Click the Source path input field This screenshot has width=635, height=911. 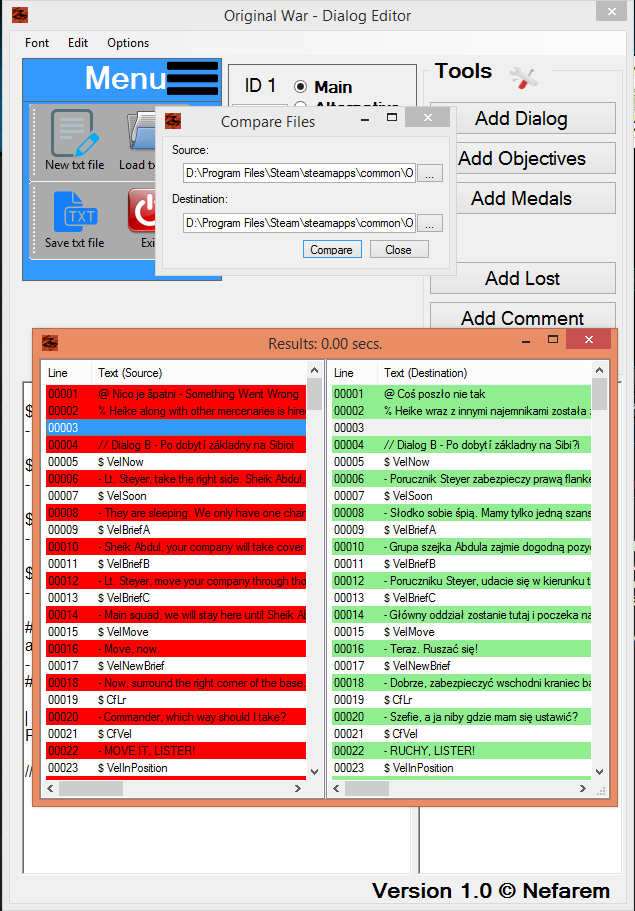click(x=299, y=173)
